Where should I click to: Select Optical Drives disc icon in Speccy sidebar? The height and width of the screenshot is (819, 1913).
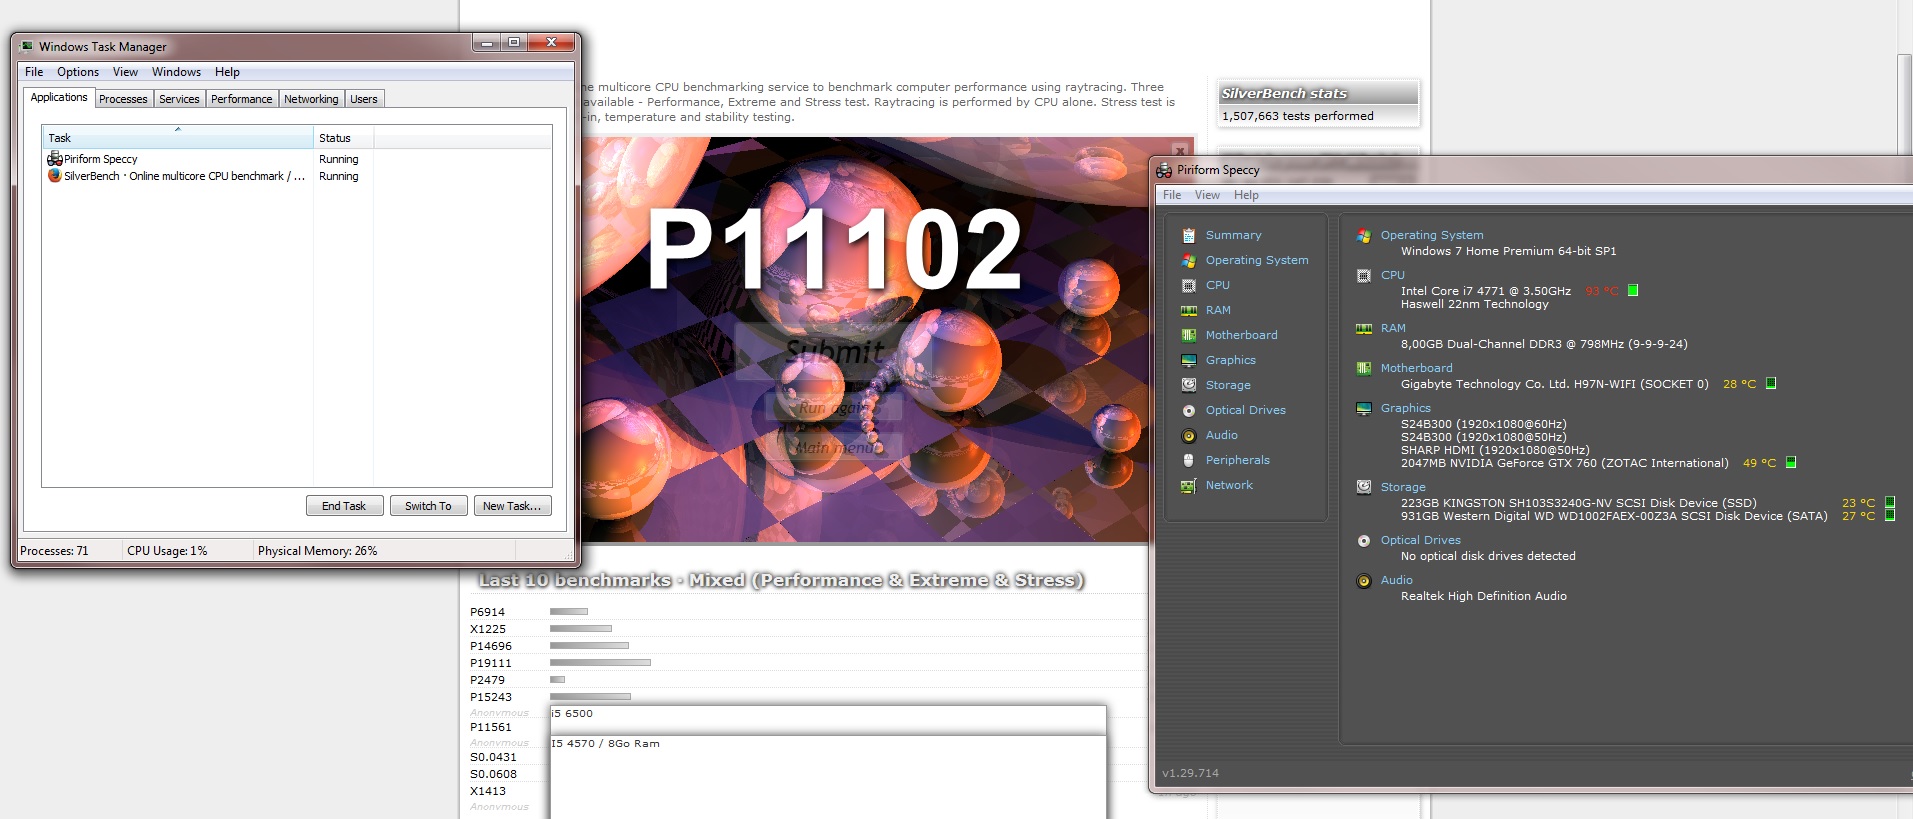(1189, 410)
